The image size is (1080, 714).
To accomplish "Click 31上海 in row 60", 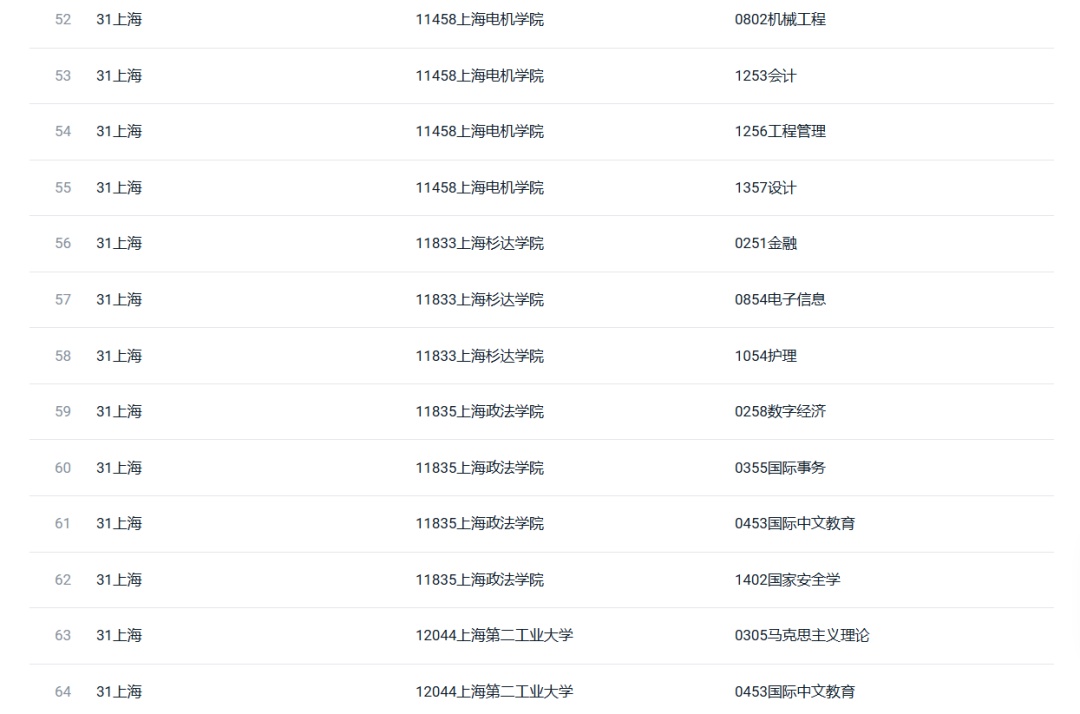I will [119, 468].
